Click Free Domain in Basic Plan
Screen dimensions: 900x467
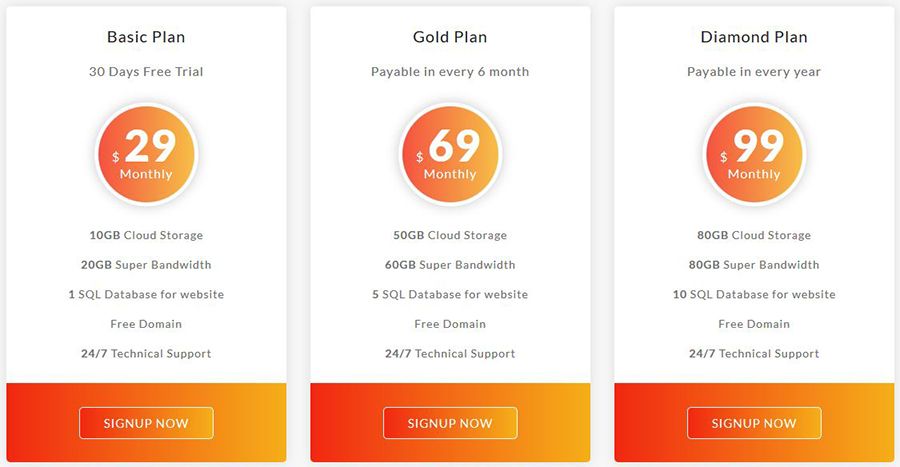point(146,324)
